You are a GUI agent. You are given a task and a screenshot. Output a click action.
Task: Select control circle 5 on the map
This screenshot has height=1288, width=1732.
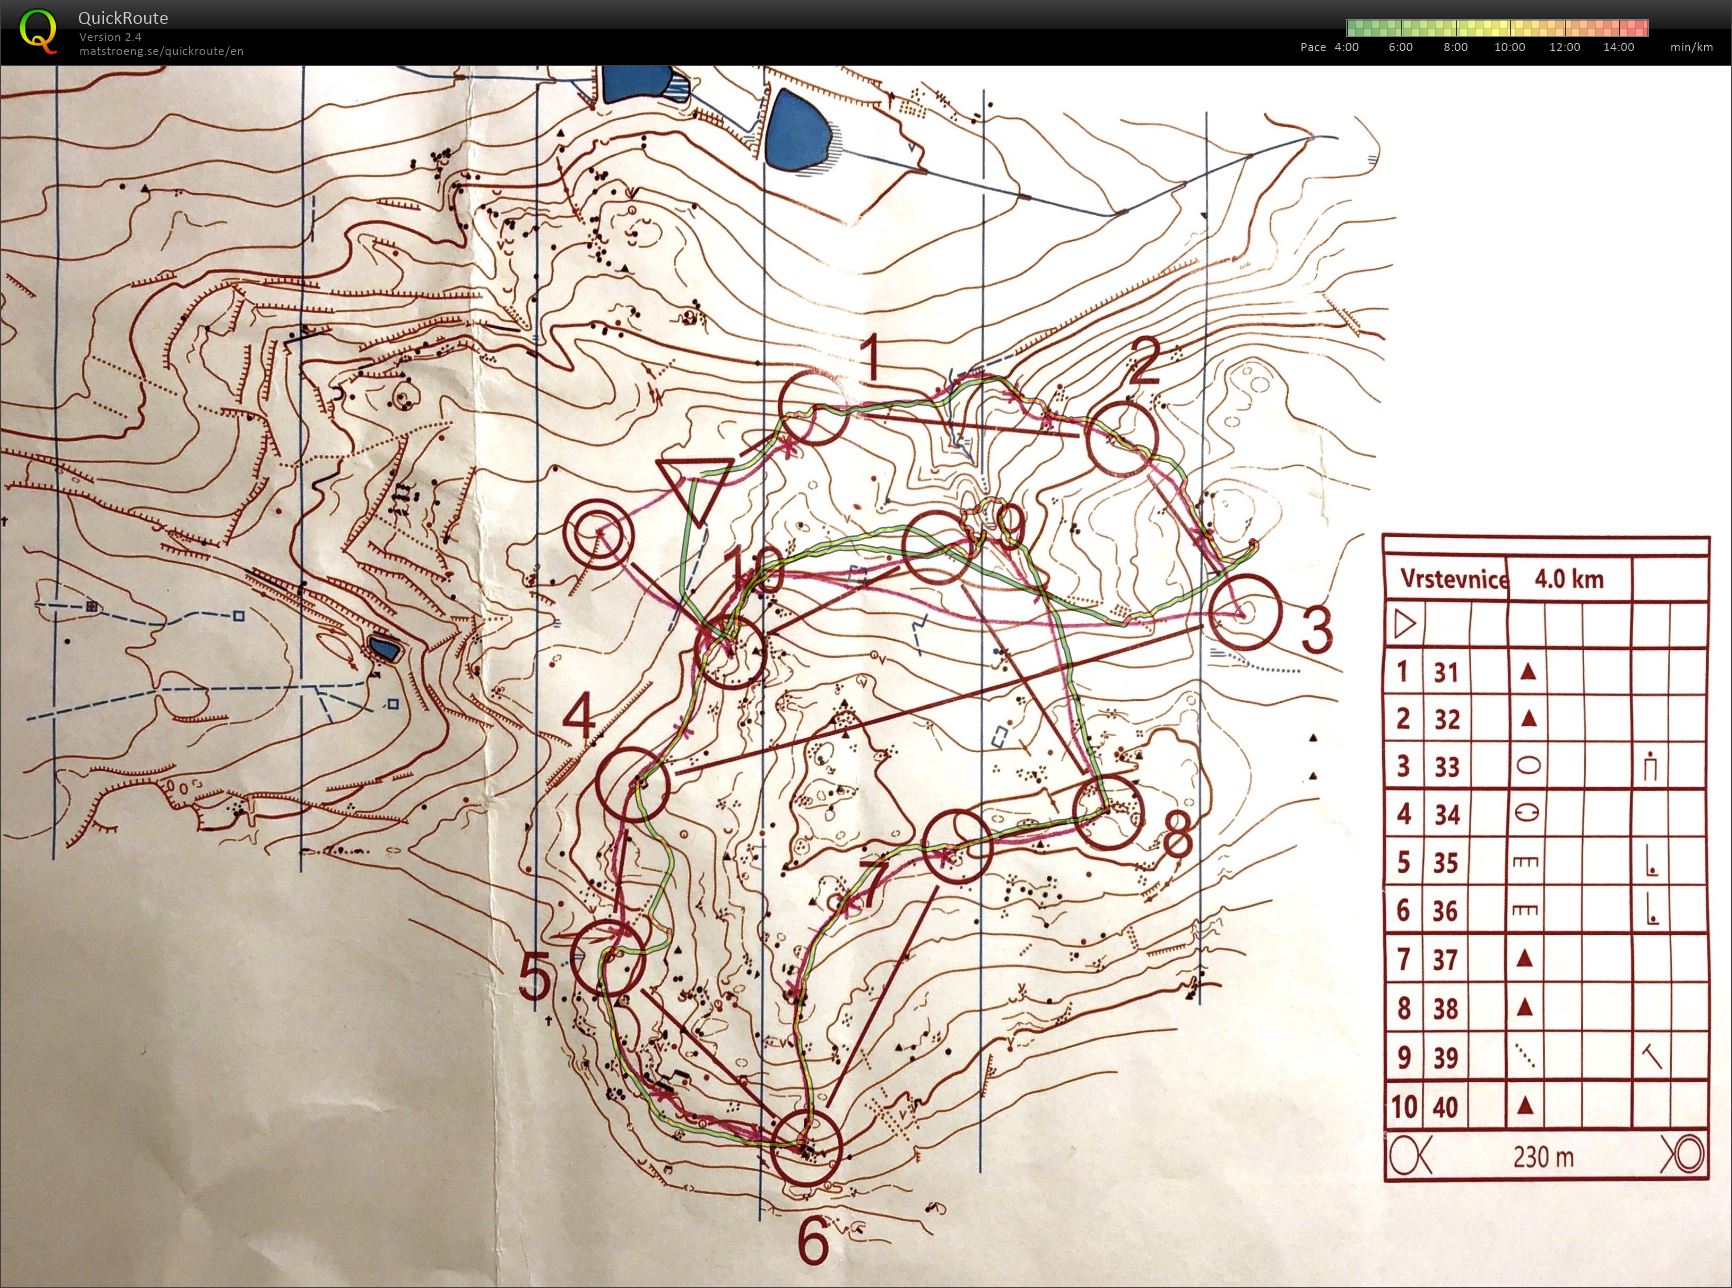point(608,957)
